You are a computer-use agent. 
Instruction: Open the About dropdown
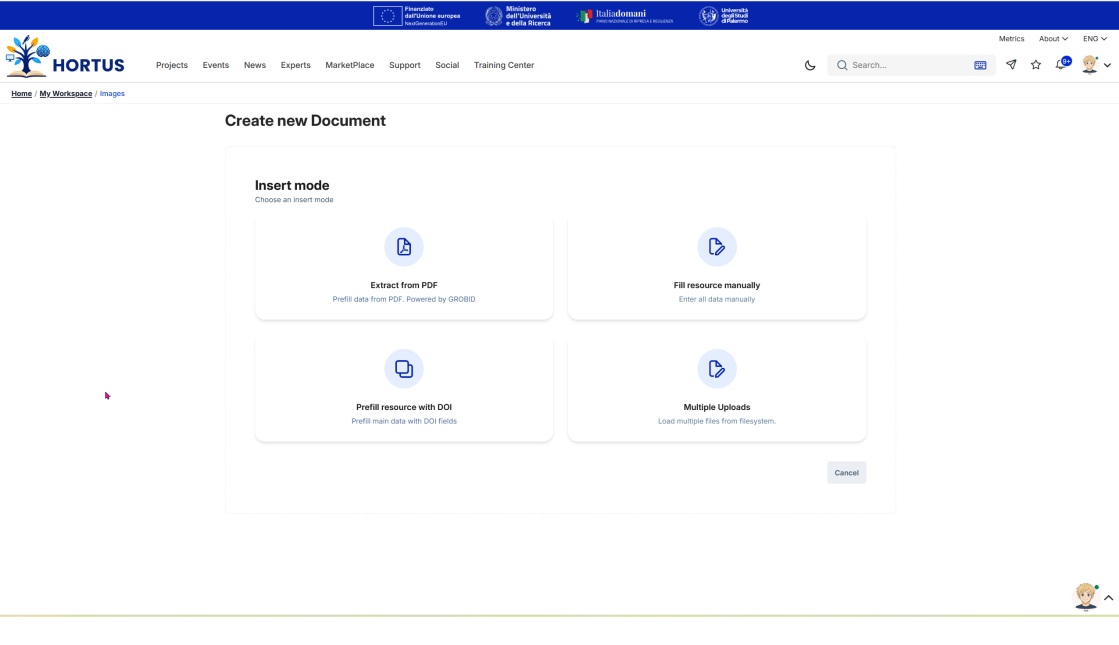1053,39
